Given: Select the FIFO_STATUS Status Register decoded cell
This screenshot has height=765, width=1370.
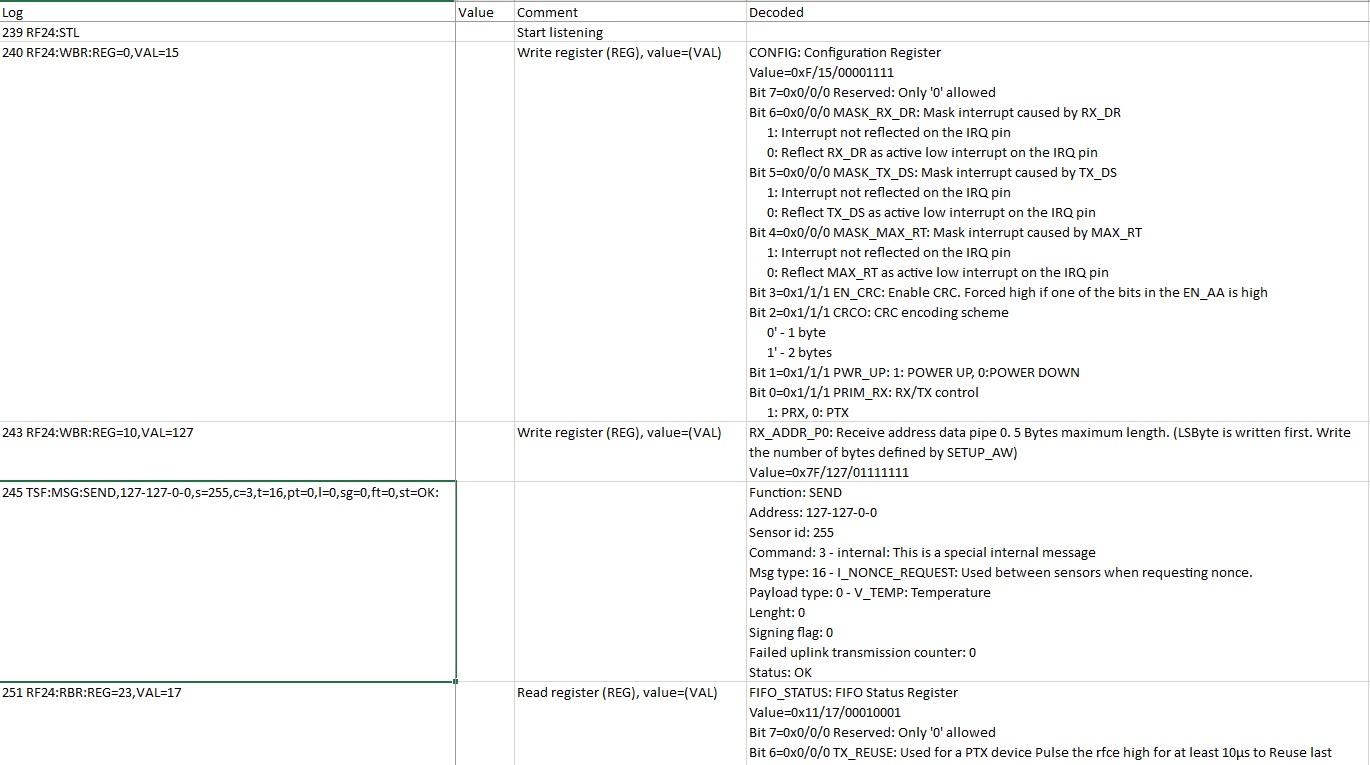Looking at the screenshot, I should pyautogui.click(x=1056, y=722).
